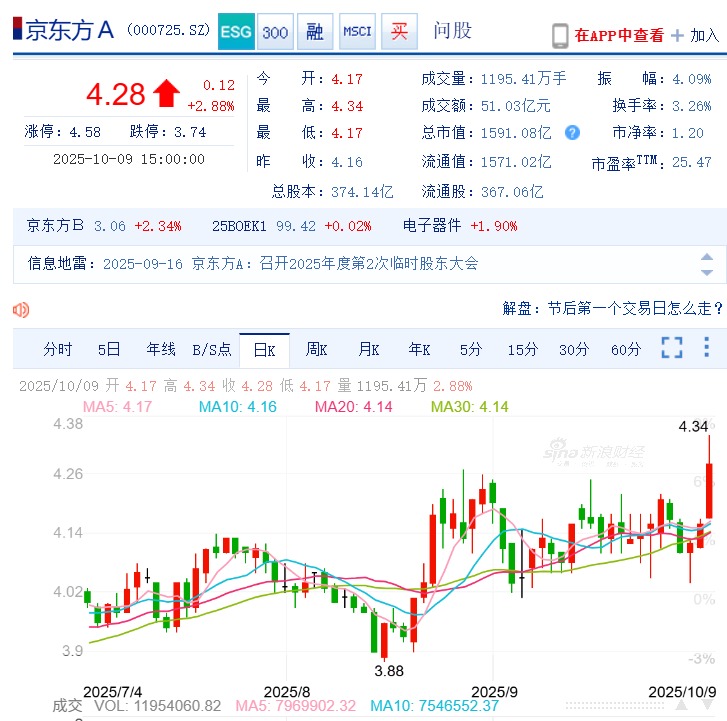Open the 25BOEK1 bond link
Screen dimensions: 727x721
click(239, 226)
